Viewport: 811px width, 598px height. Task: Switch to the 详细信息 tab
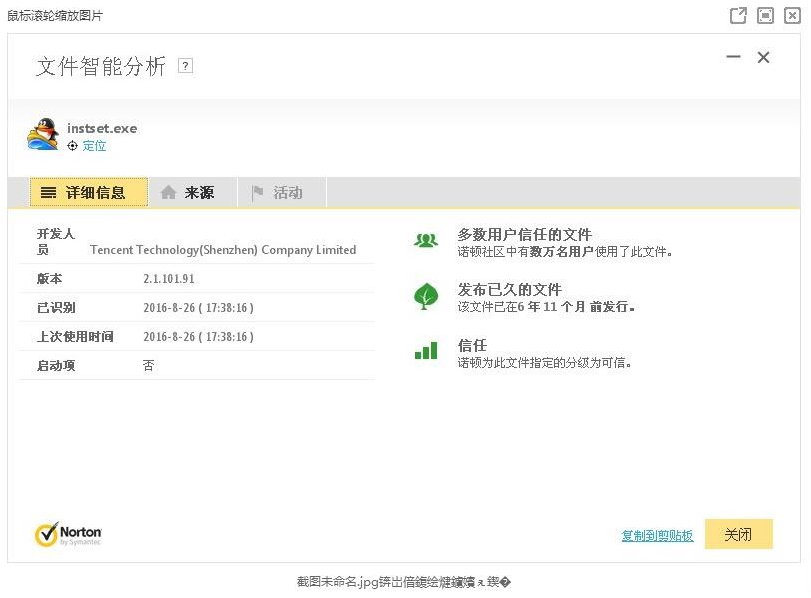coord(89,193)
